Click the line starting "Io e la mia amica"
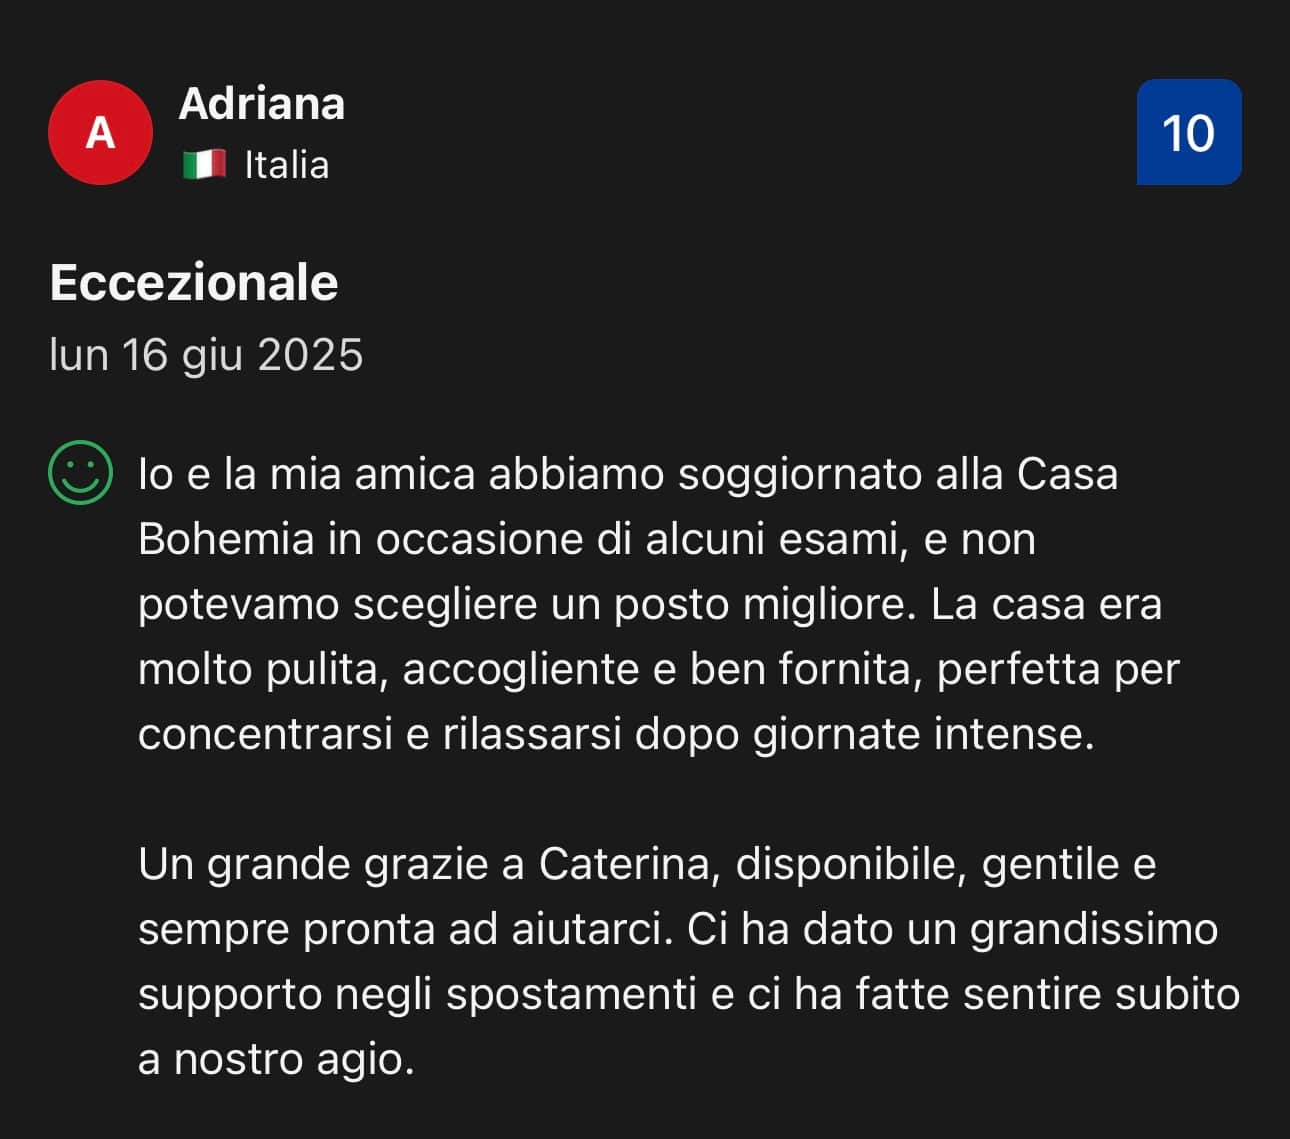This screenshot has height=1139, width=1290. (627, 474)
